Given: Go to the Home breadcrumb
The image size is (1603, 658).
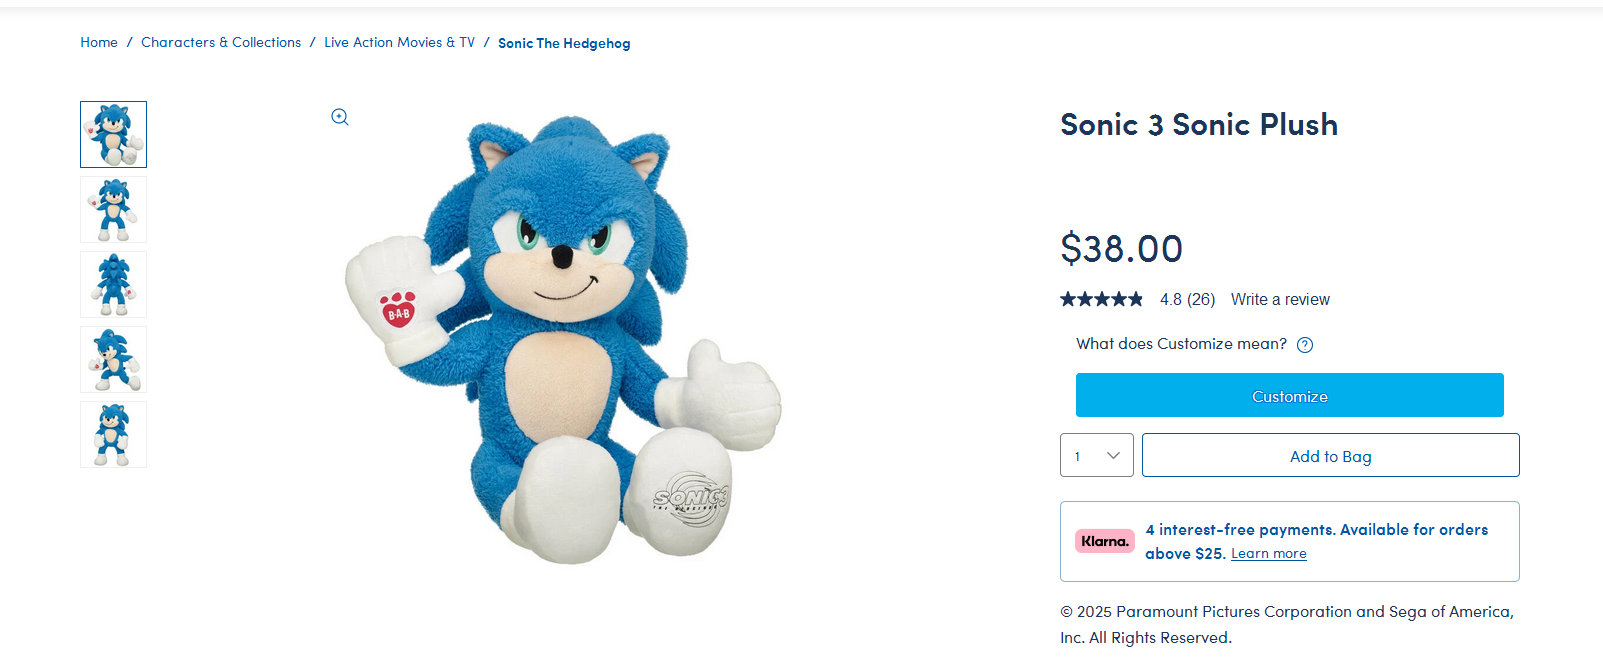Looking at the screenshot, I should [x=99, y=43].
